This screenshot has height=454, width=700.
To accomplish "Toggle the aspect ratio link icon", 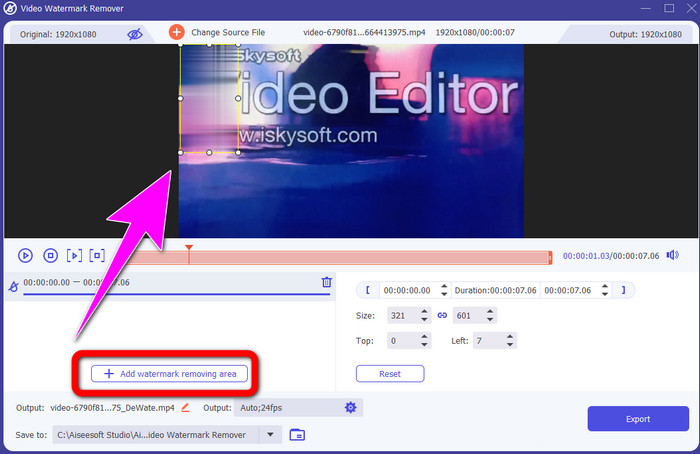I will click(442, 316).
